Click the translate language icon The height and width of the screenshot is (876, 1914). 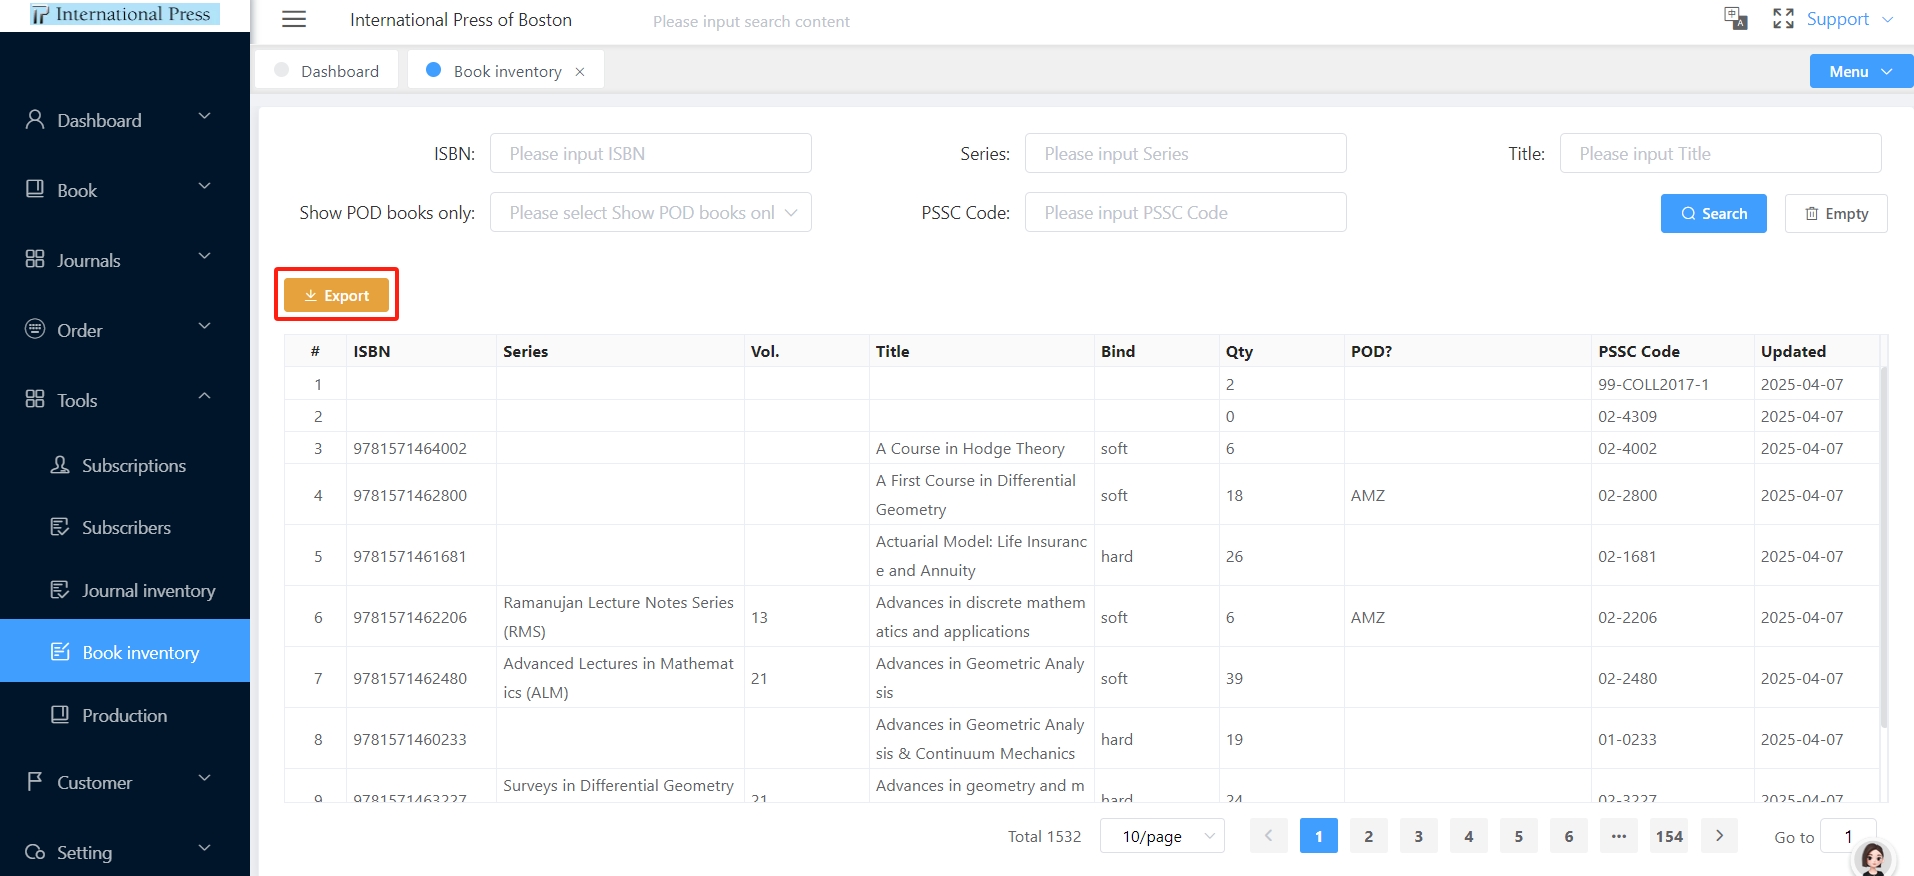[1736, 18]
